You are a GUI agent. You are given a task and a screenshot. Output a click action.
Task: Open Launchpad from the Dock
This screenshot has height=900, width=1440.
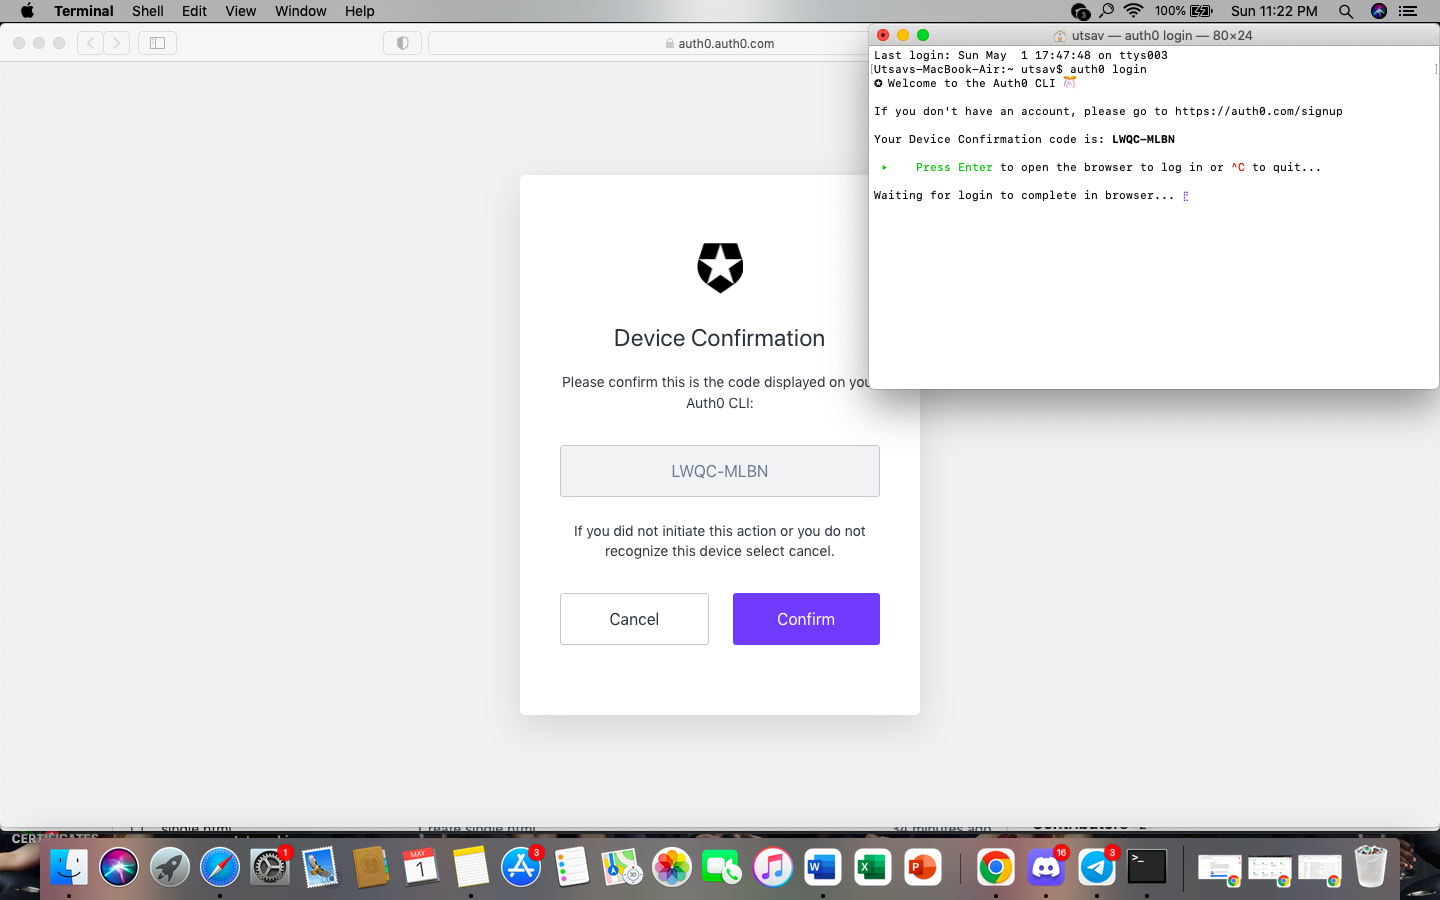pyautogui.click(x=169, y=867)
